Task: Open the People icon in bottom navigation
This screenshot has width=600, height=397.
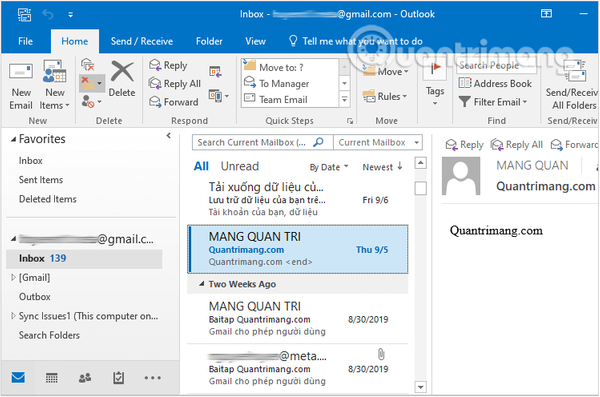Action: point(85,378)
